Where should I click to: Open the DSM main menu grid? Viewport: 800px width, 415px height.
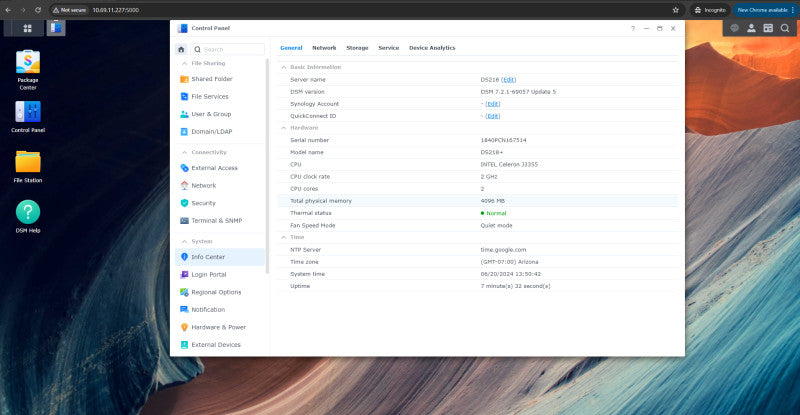coord(28,28)
